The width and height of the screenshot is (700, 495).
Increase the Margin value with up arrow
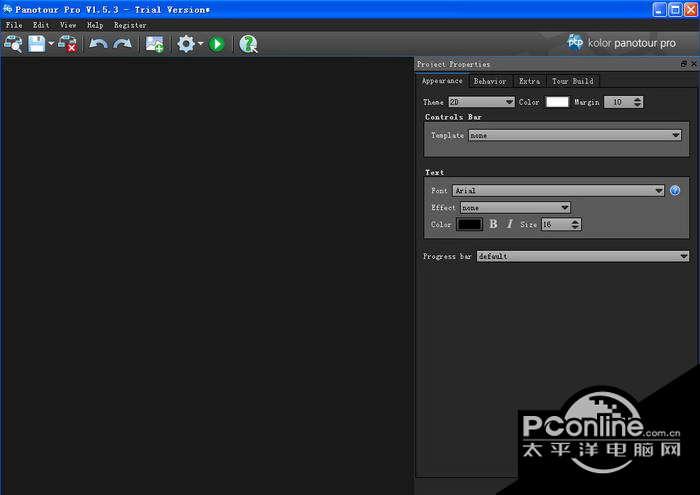(x=638, y=99)
